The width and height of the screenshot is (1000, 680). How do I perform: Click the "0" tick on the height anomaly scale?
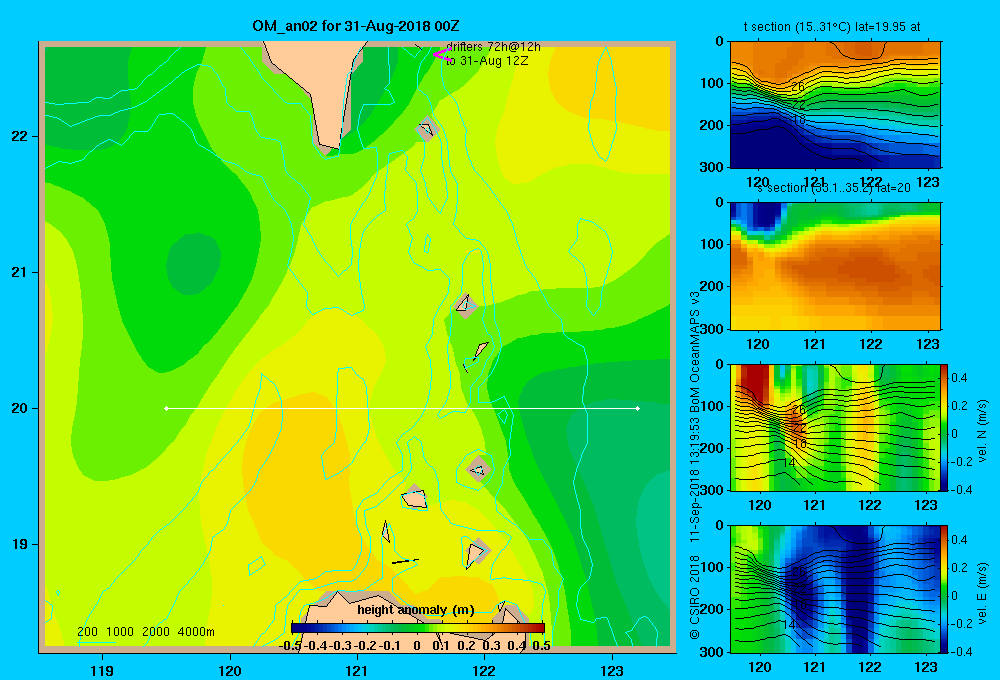click(417, 646)
